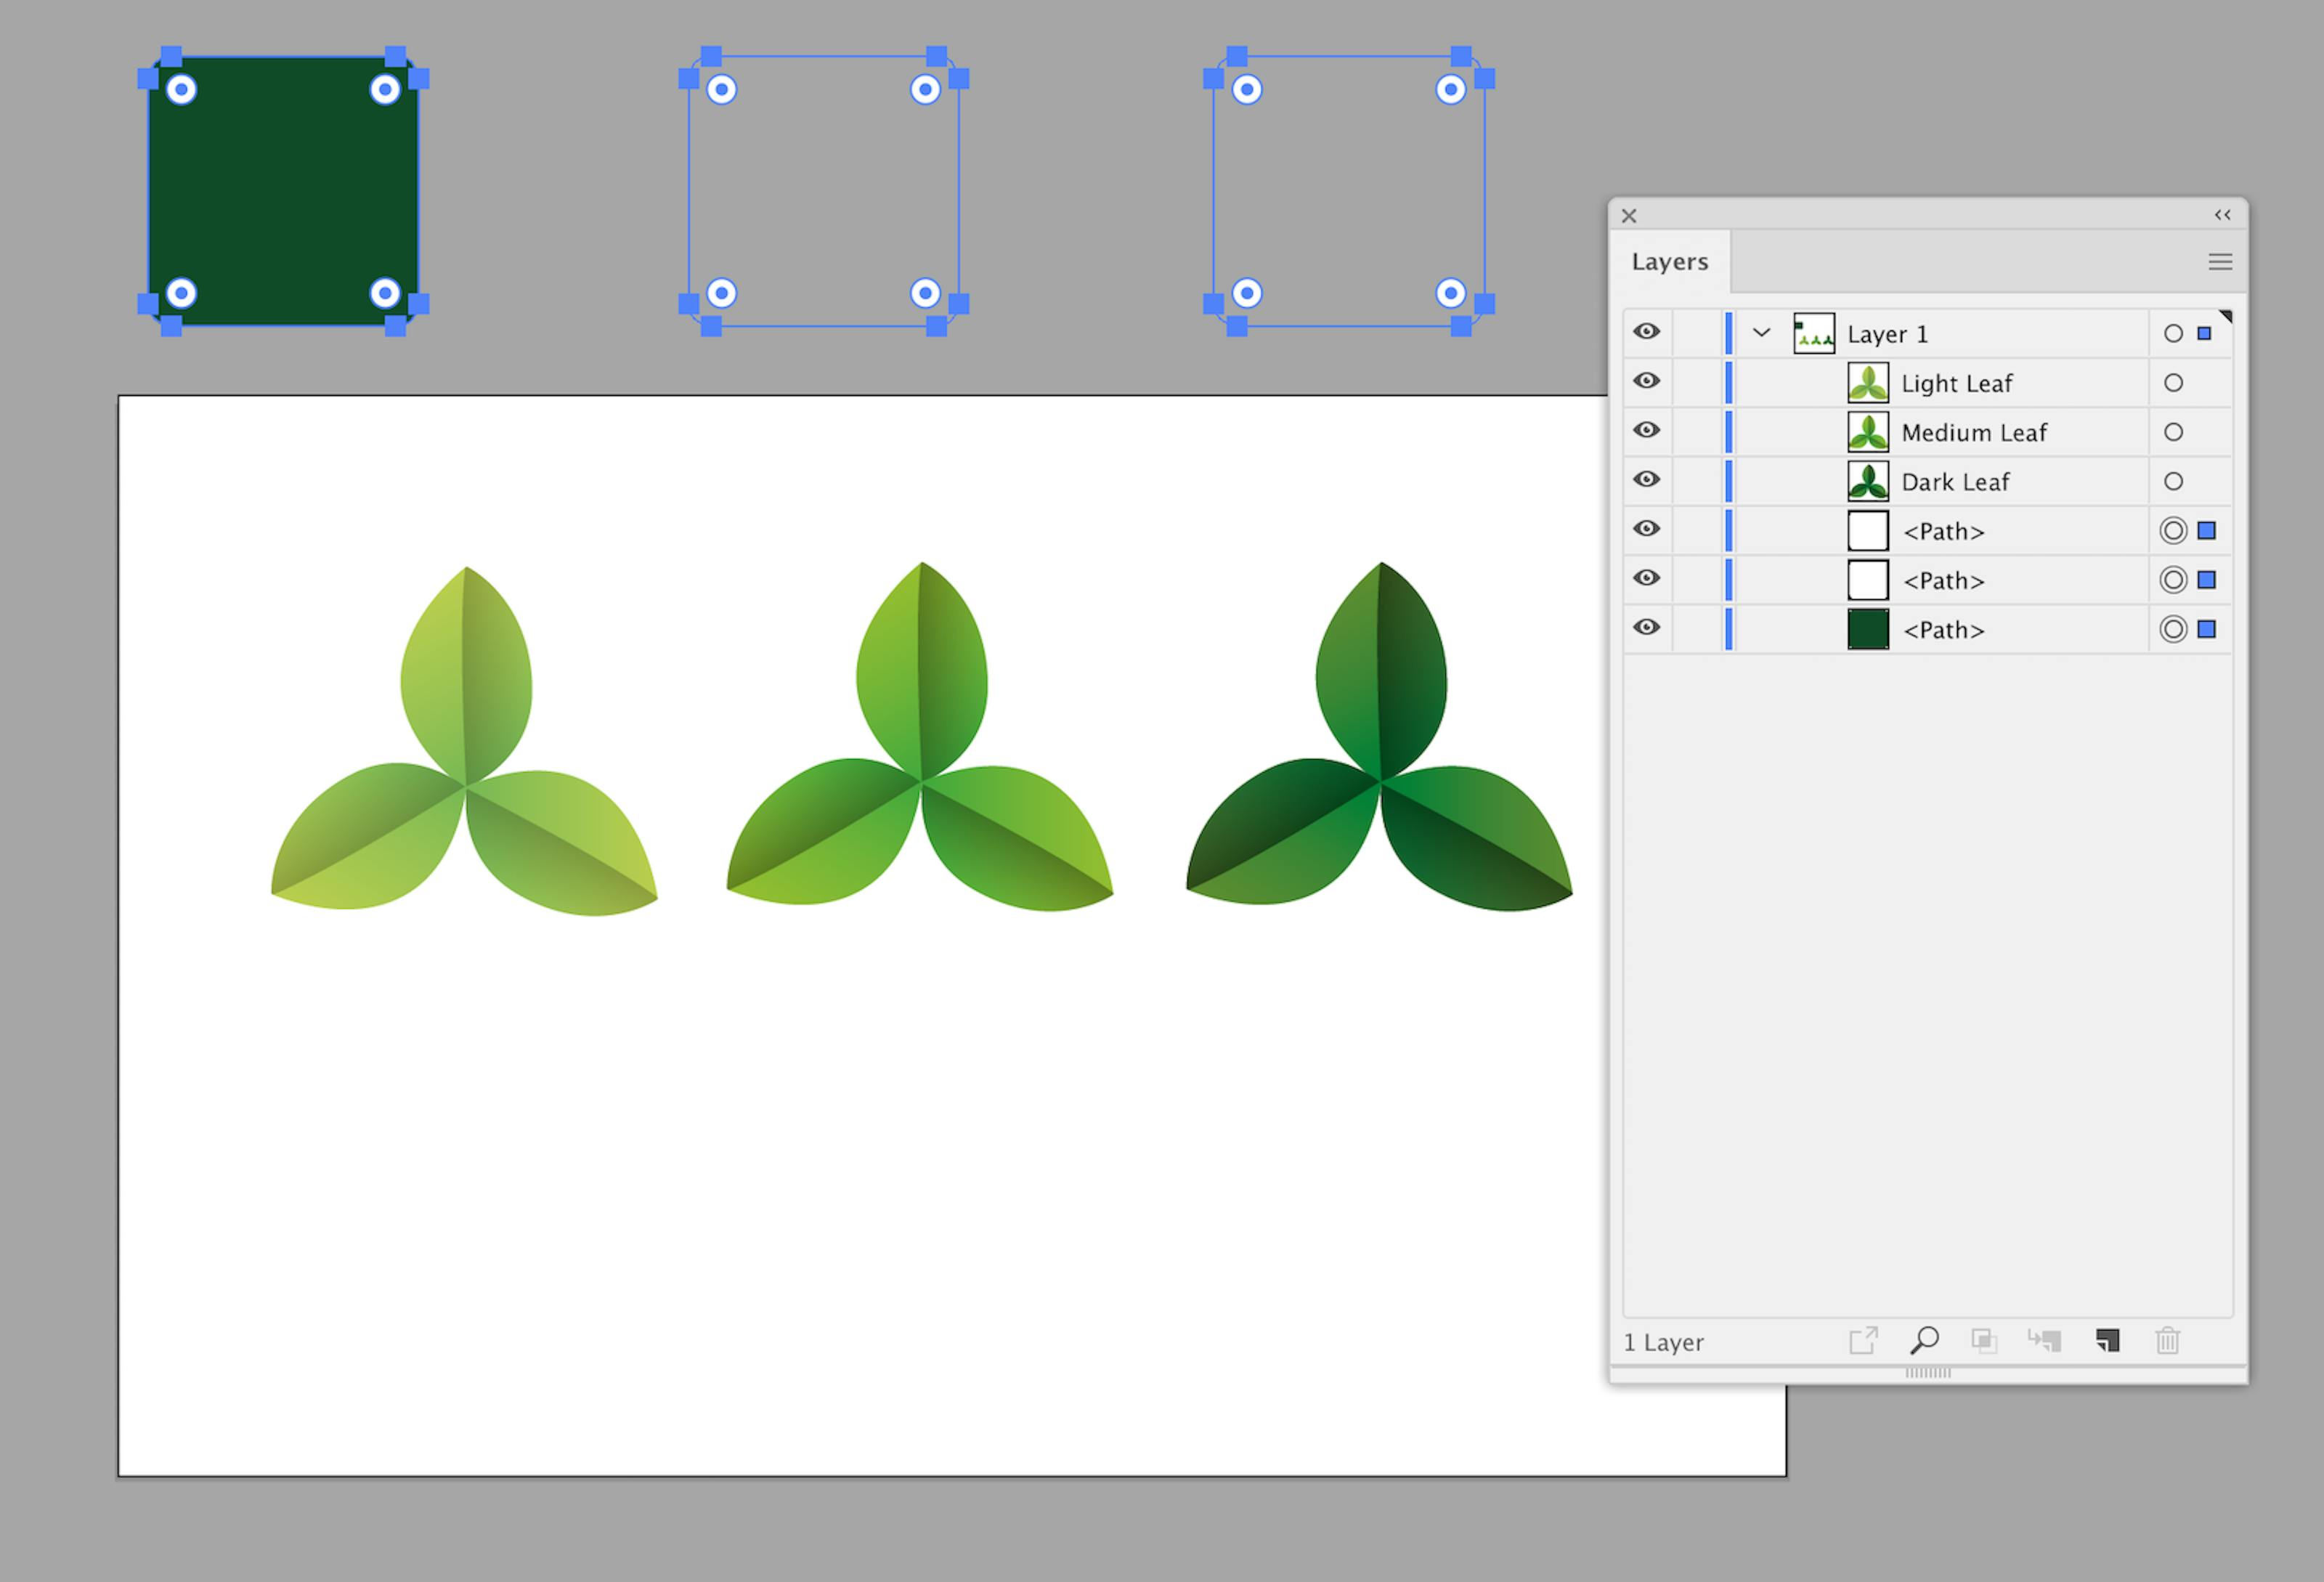
Task: Click the Locate Object magnifier icon
Action: (1925, 1342)
